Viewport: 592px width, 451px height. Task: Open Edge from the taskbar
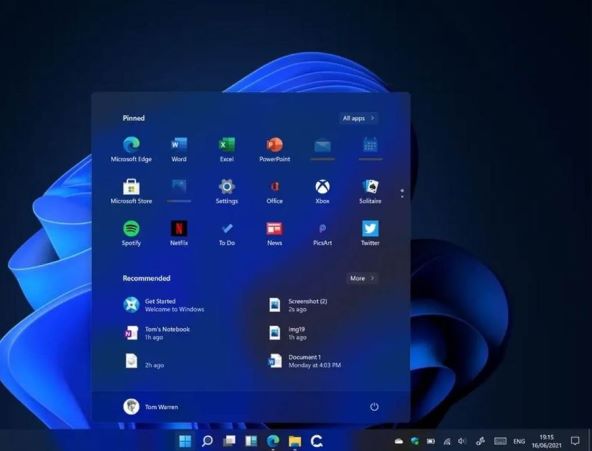(273, 440)
